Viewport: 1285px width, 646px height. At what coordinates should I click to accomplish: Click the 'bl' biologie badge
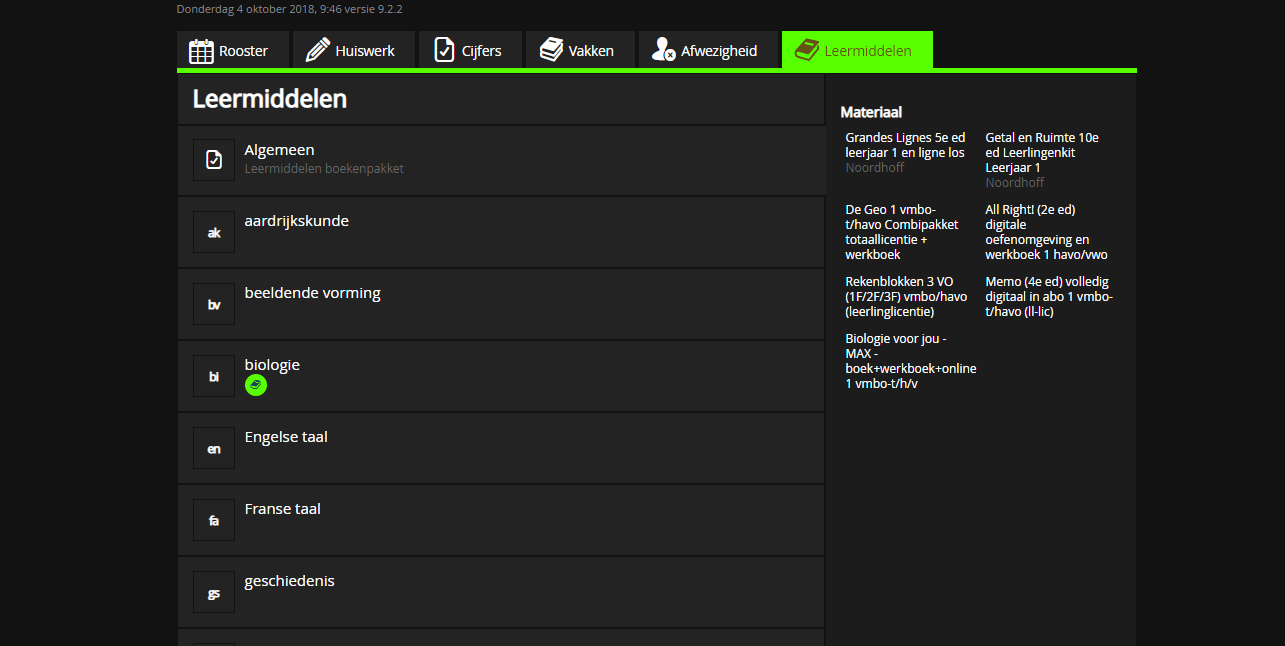214,376
